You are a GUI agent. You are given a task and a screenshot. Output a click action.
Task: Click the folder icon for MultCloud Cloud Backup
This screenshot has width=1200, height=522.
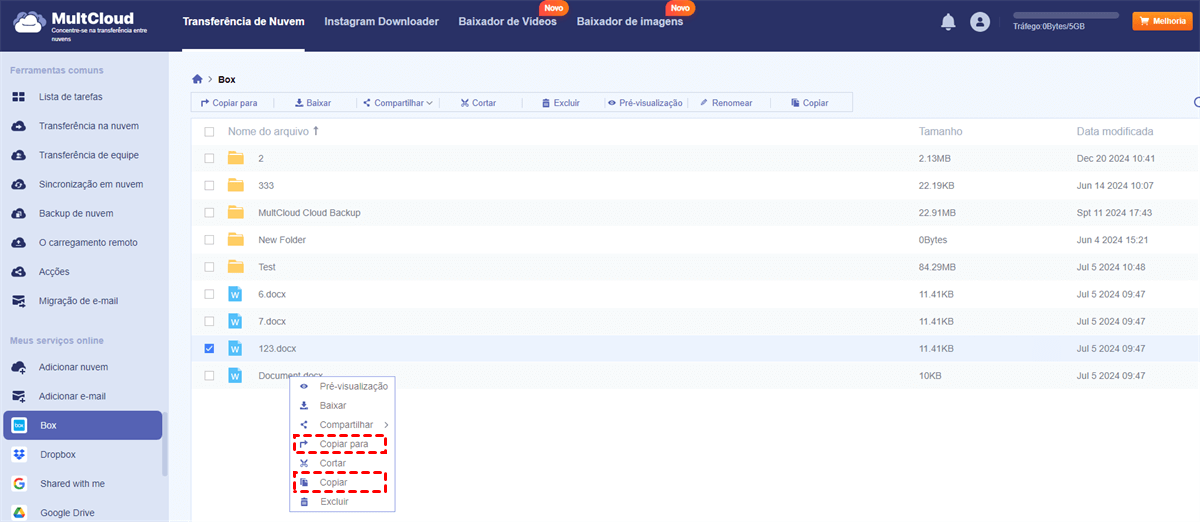tap(236, 212)
